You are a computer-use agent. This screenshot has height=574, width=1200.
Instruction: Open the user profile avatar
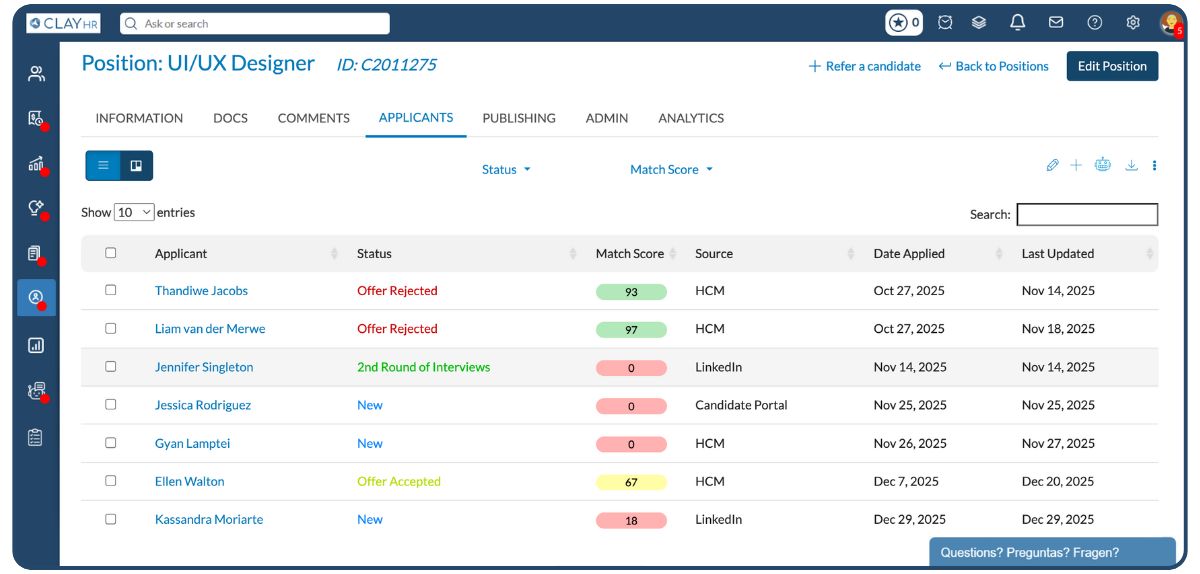[x=1171, y=23]
